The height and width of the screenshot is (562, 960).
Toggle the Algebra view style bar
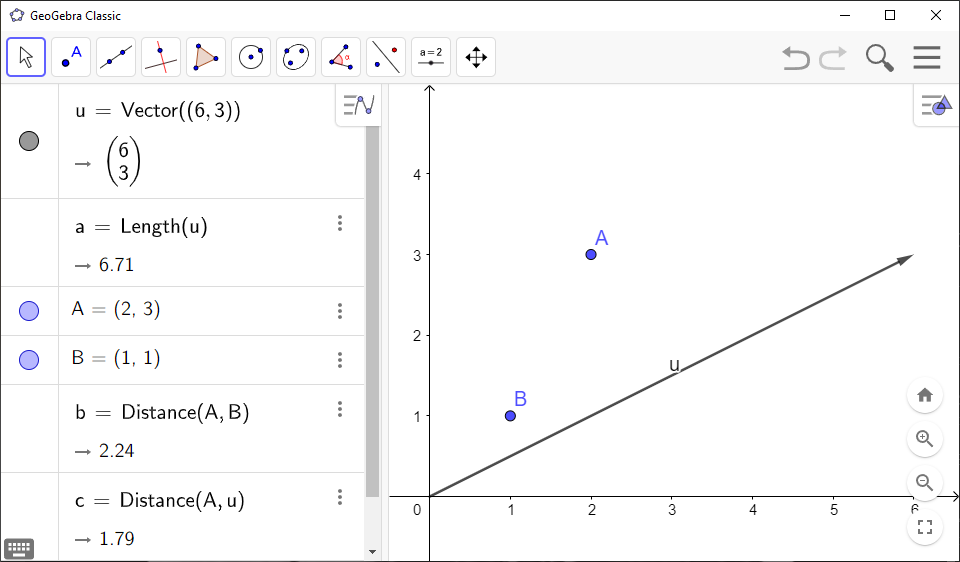(x=357, y=104)
